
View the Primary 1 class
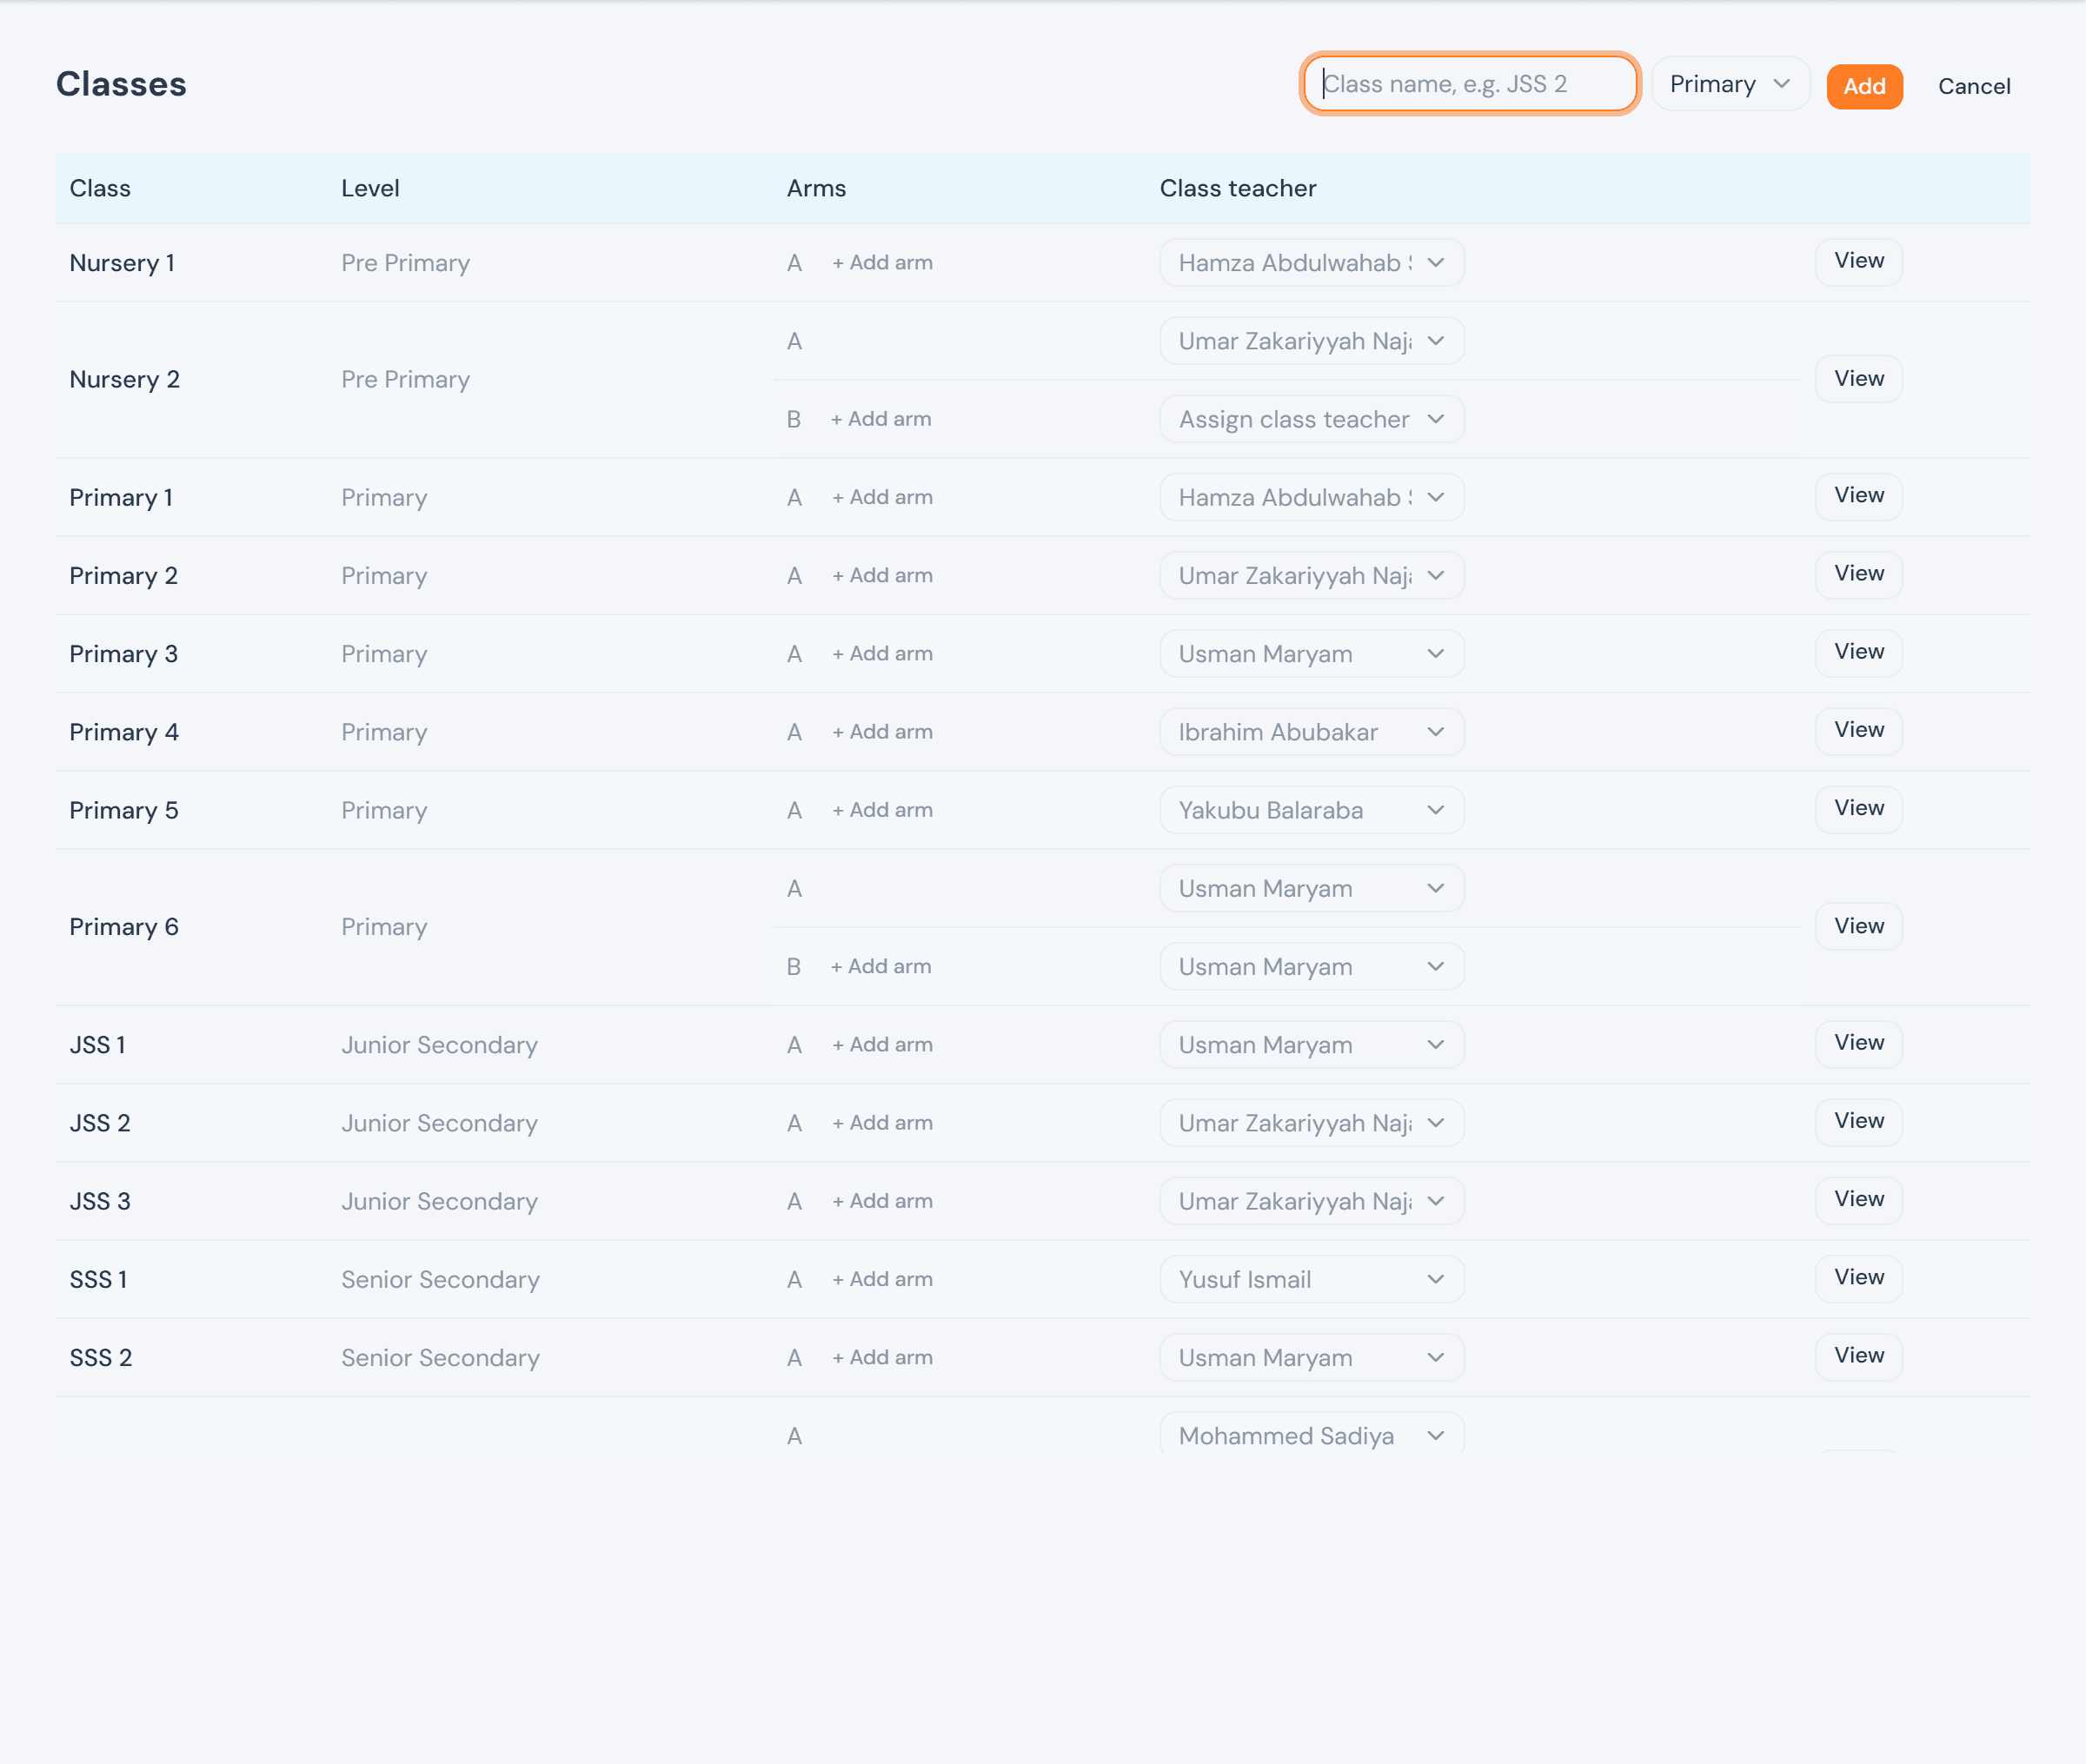coord(1858,496)
